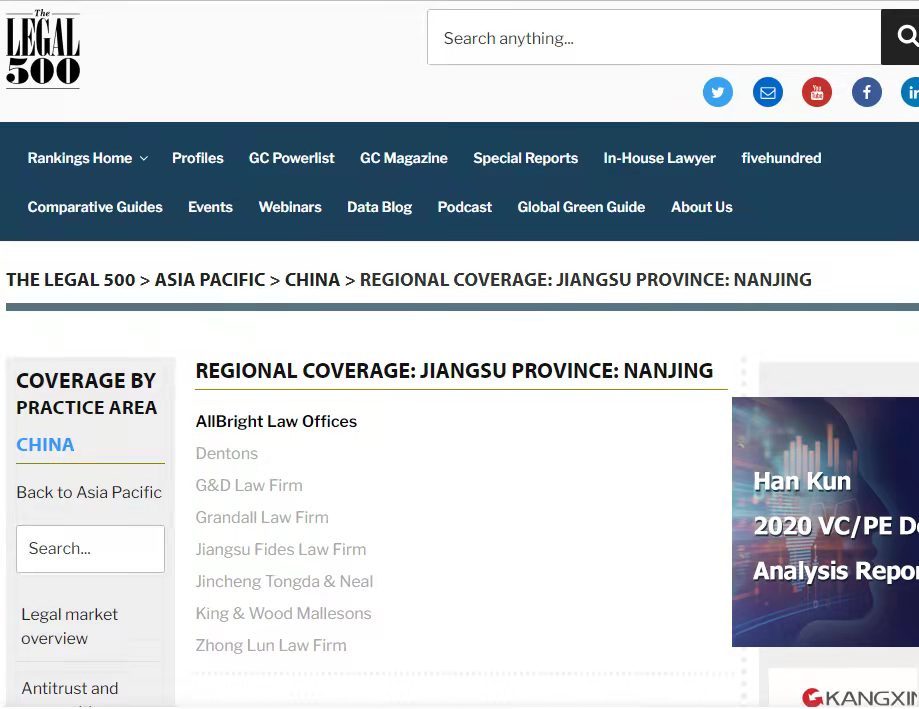The height and width of the screenshot is (709, 919).
Task: Click THE LEGAL 500 breadcrumb link
Action: pyautogui.click(x=71, y=279)
